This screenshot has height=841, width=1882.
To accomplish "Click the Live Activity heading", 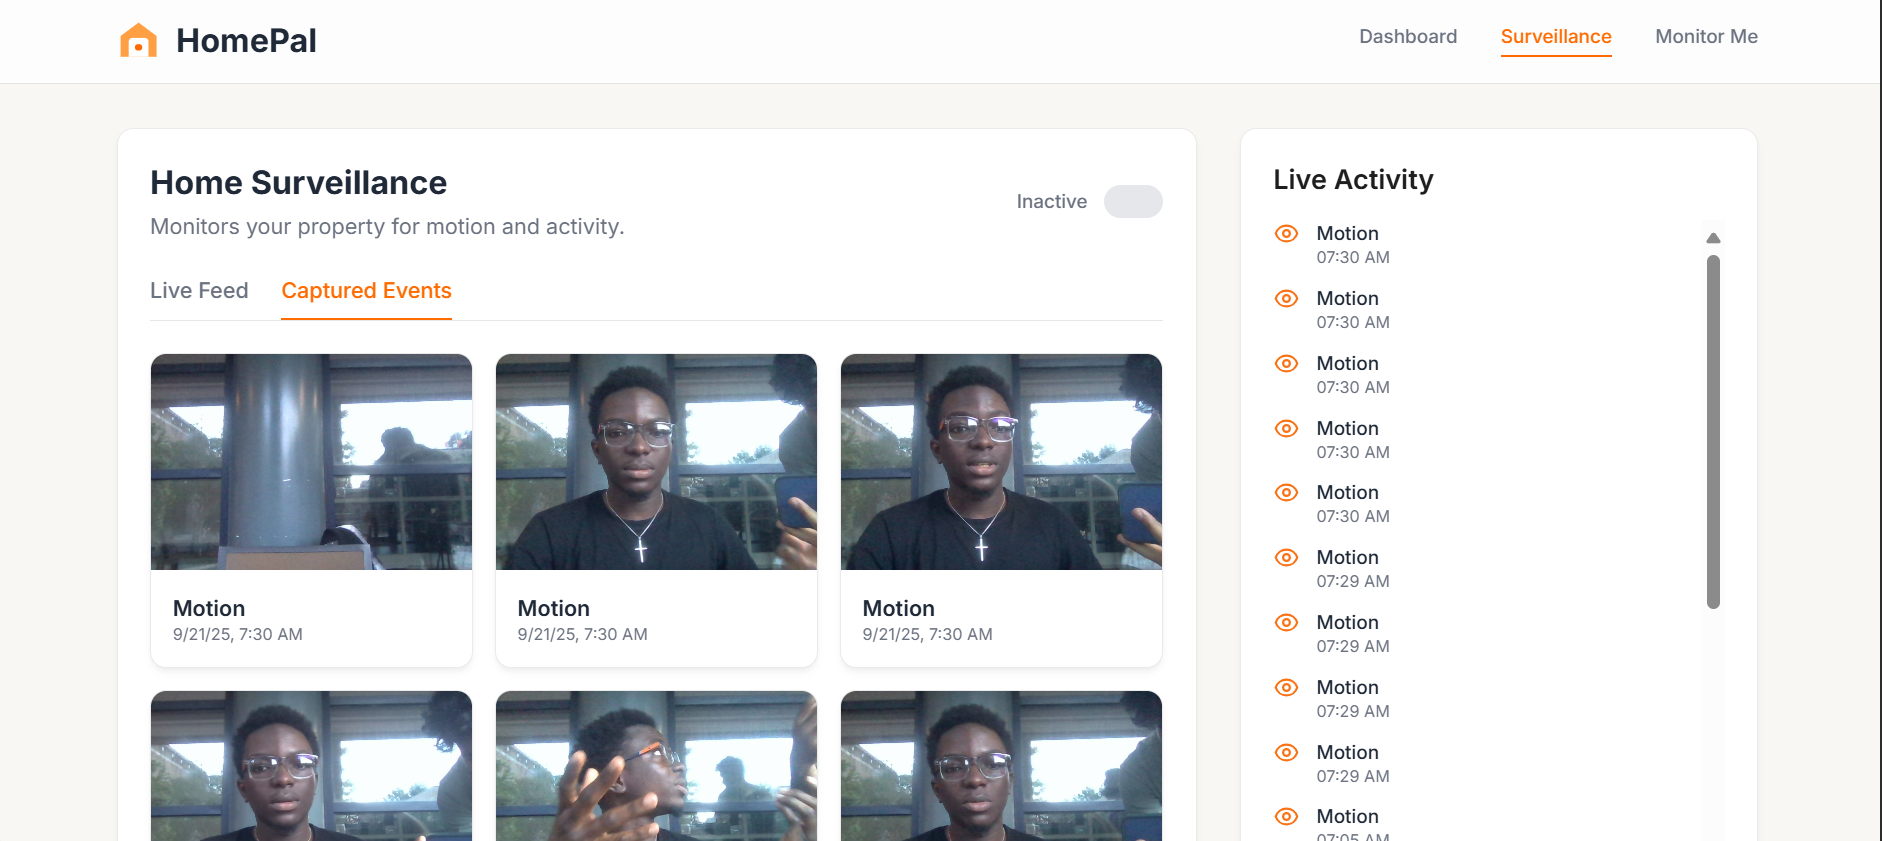I will click(1353, 180).
